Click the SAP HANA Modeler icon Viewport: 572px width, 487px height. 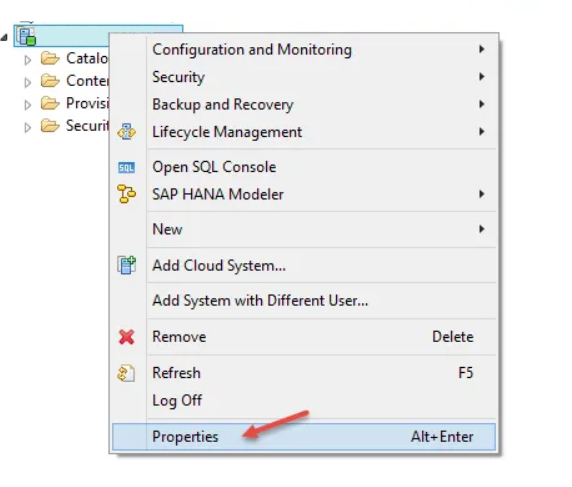(126, 194)
